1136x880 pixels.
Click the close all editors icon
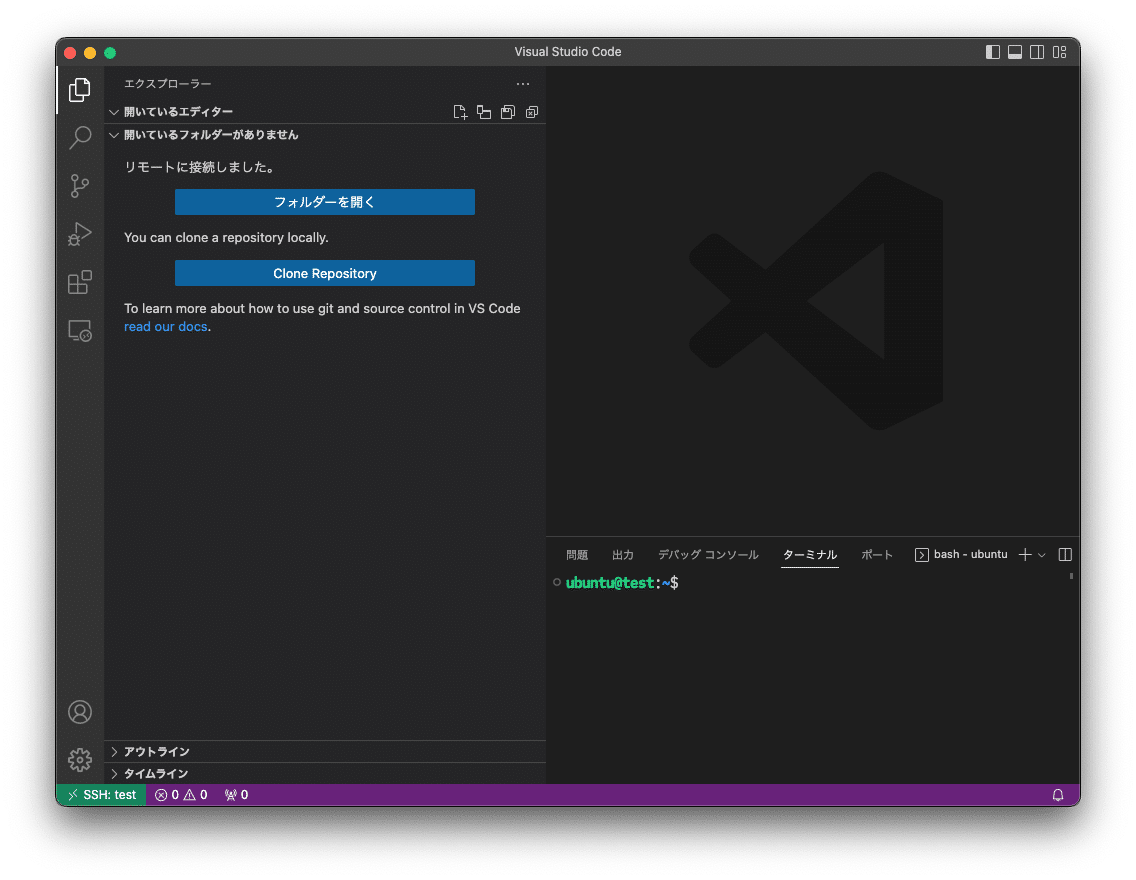[532, 112]
